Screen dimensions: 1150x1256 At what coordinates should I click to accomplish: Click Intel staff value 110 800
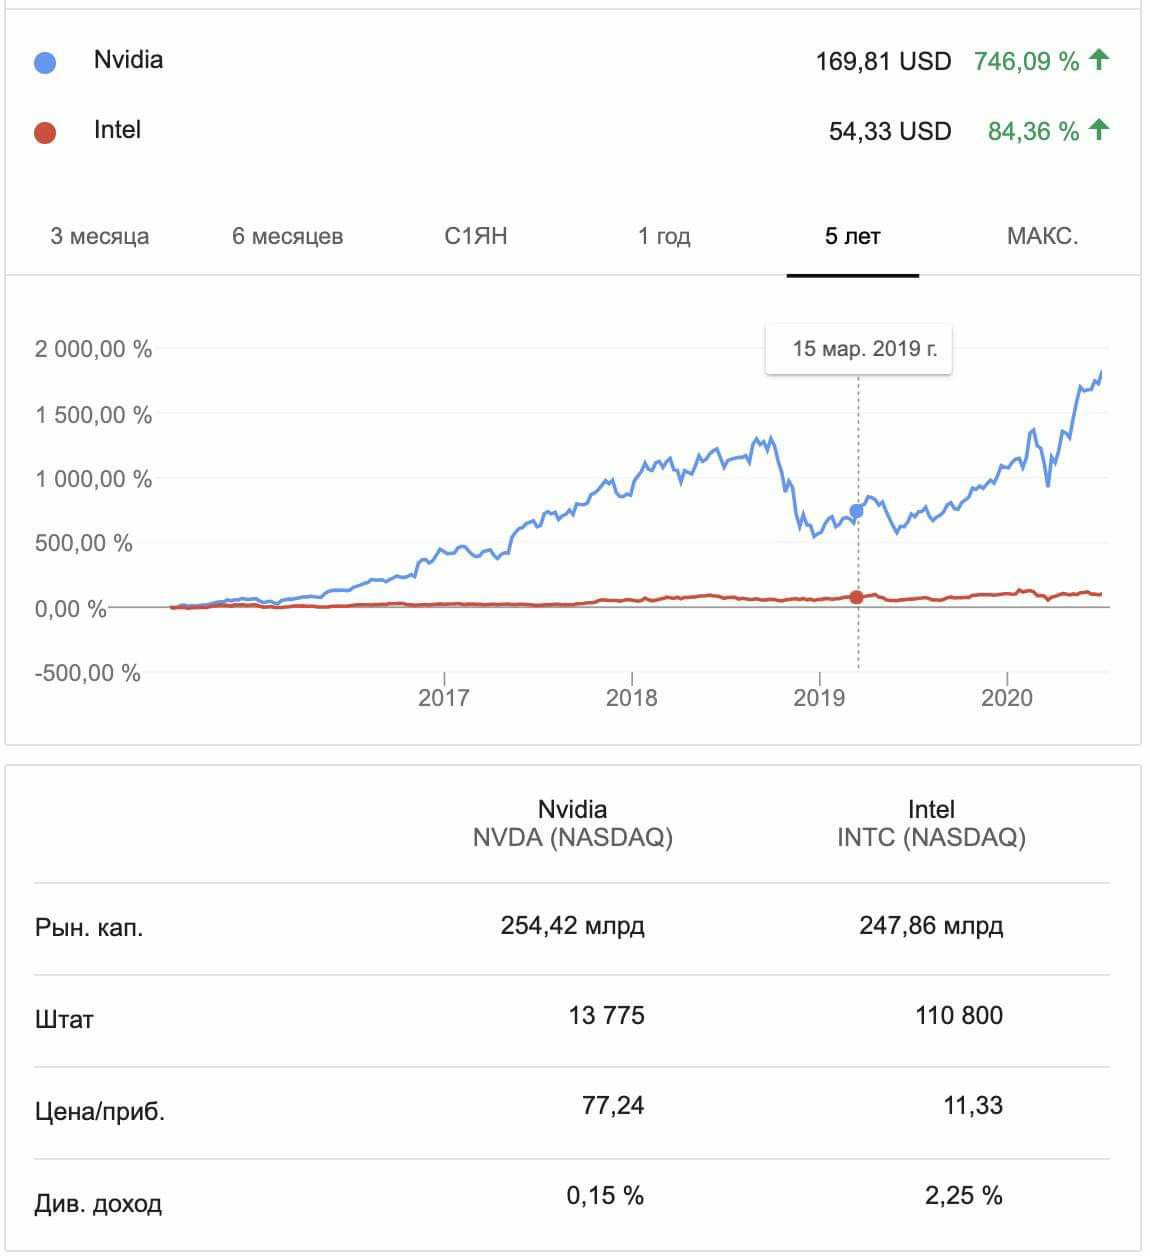tap(958, 1015)
